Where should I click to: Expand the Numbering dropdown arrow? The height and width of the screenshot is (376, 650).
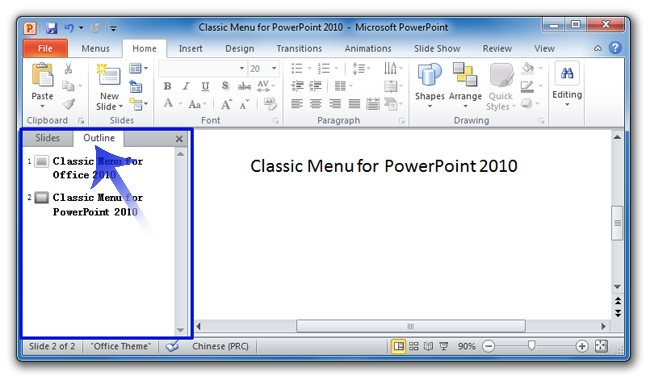(x=336, y=68)
